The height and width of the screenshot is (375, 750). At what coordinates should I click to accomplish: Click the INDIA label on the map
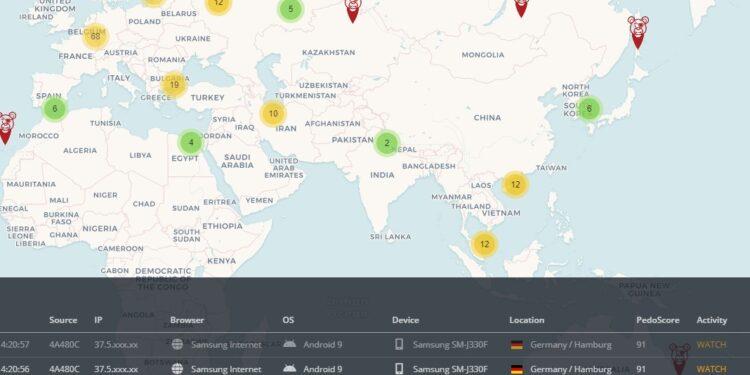point(382,175)
